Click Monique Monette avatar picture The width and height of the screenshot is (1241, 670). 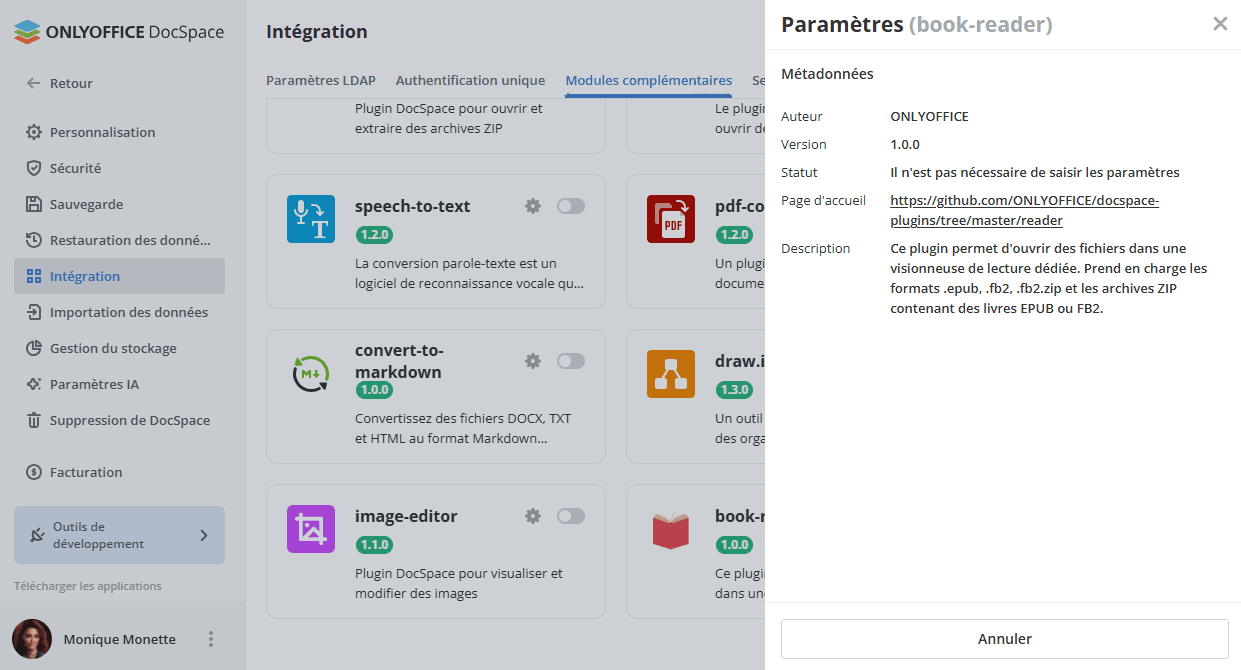pos(32,639)
